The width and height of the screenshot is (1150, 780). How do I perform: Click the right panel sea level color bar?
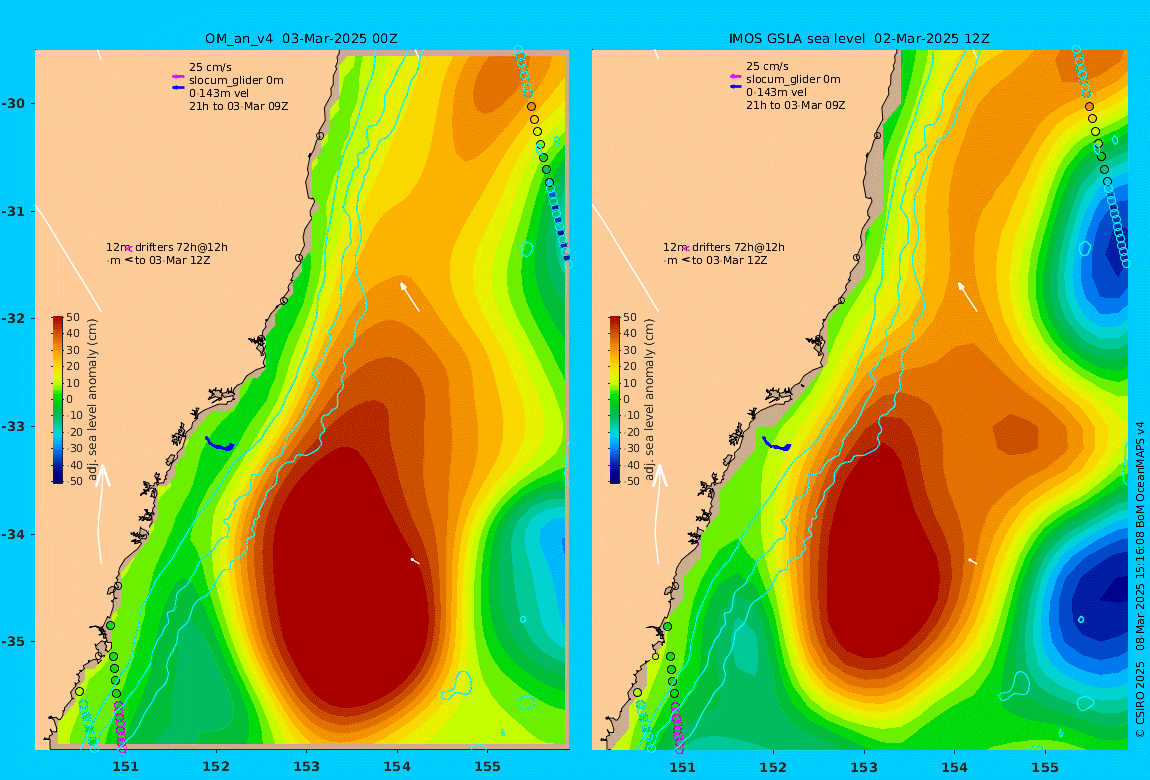pyautogui.click(x=615, y=400)
